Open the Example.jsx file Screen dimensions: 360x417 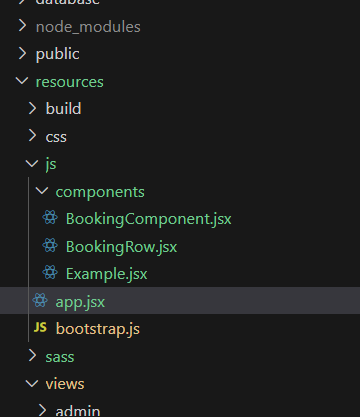point(106,274)
